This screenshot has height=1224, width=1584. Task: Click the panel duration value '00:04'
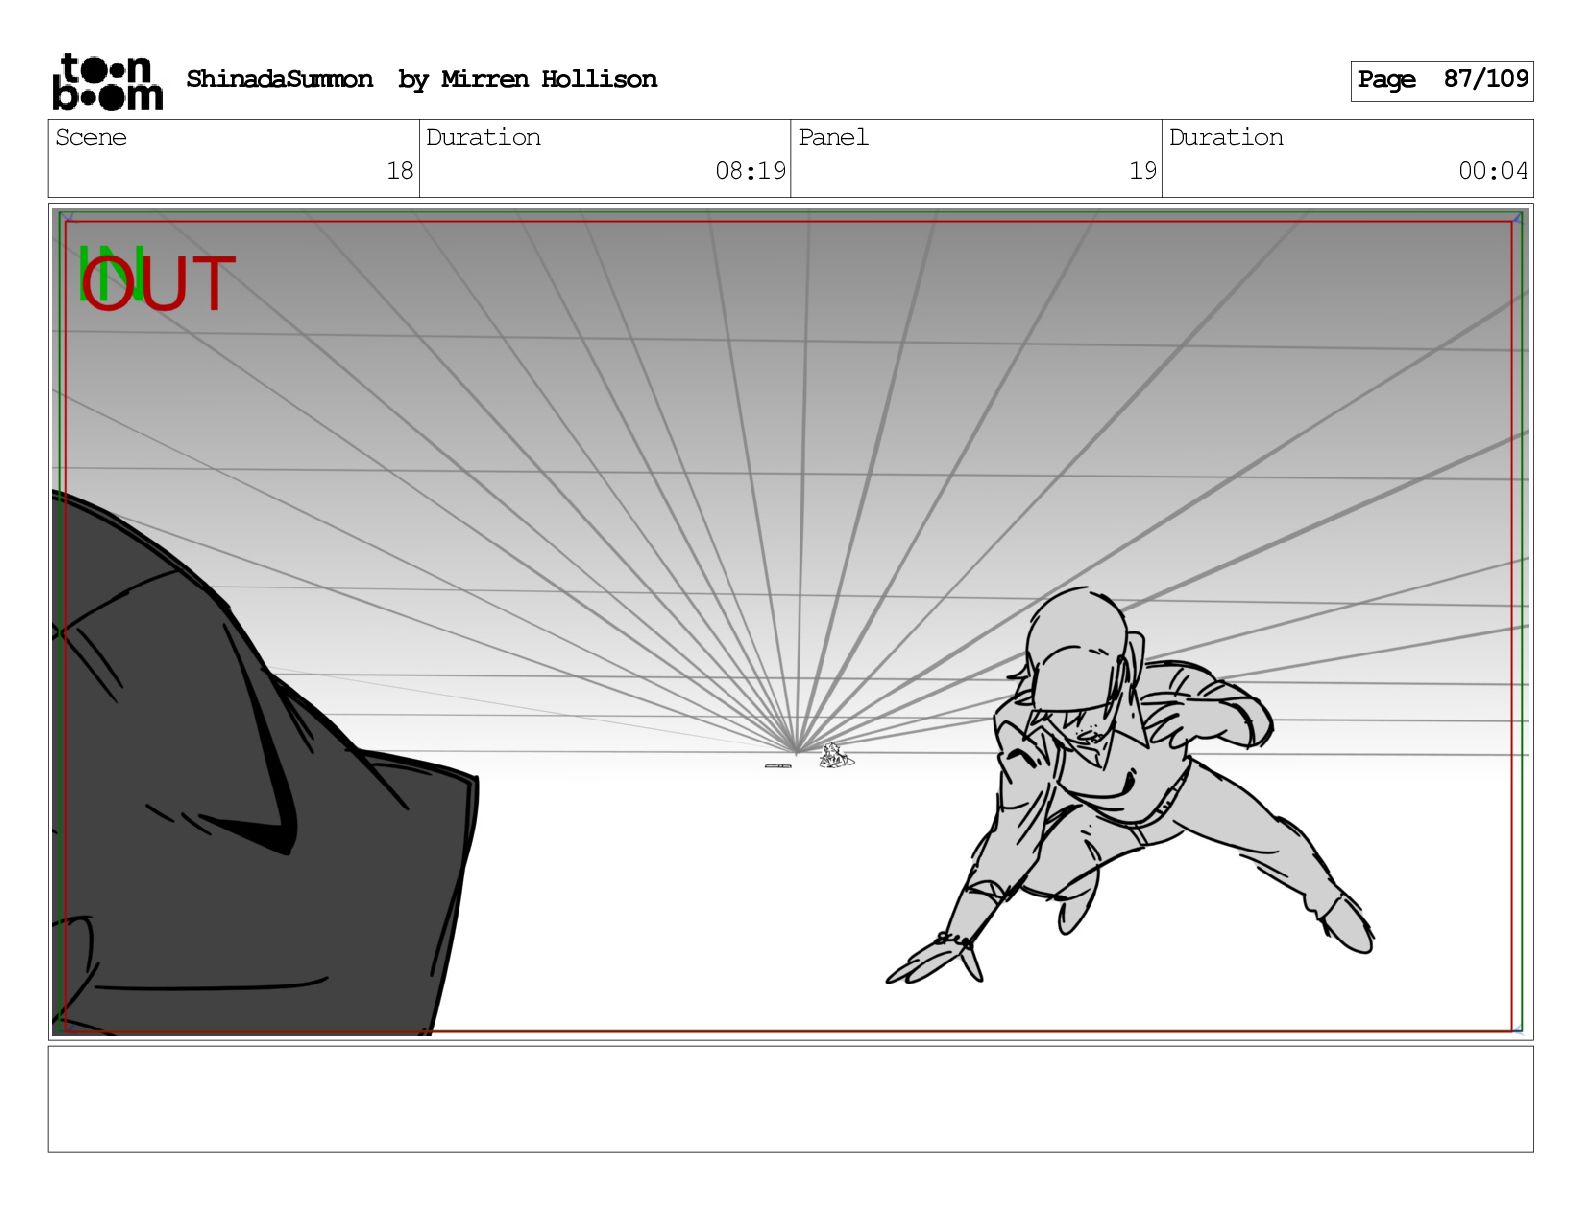(x=1493, y=171)
